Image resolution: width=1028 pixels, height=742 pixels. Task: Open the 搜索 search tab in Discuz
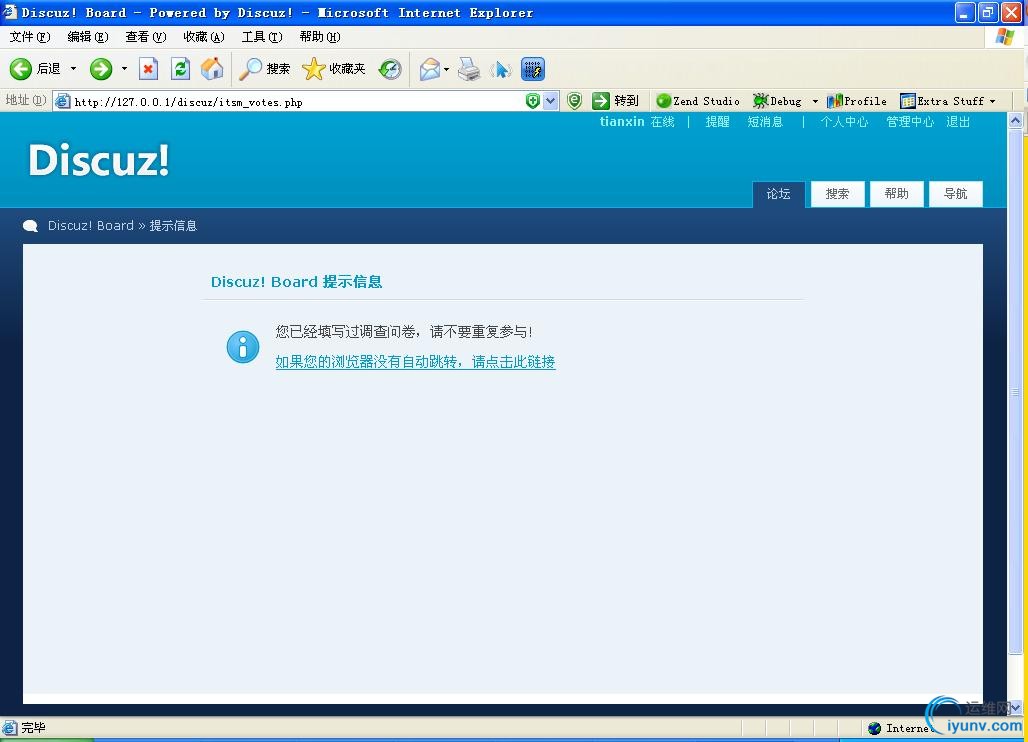coord(837,194)
